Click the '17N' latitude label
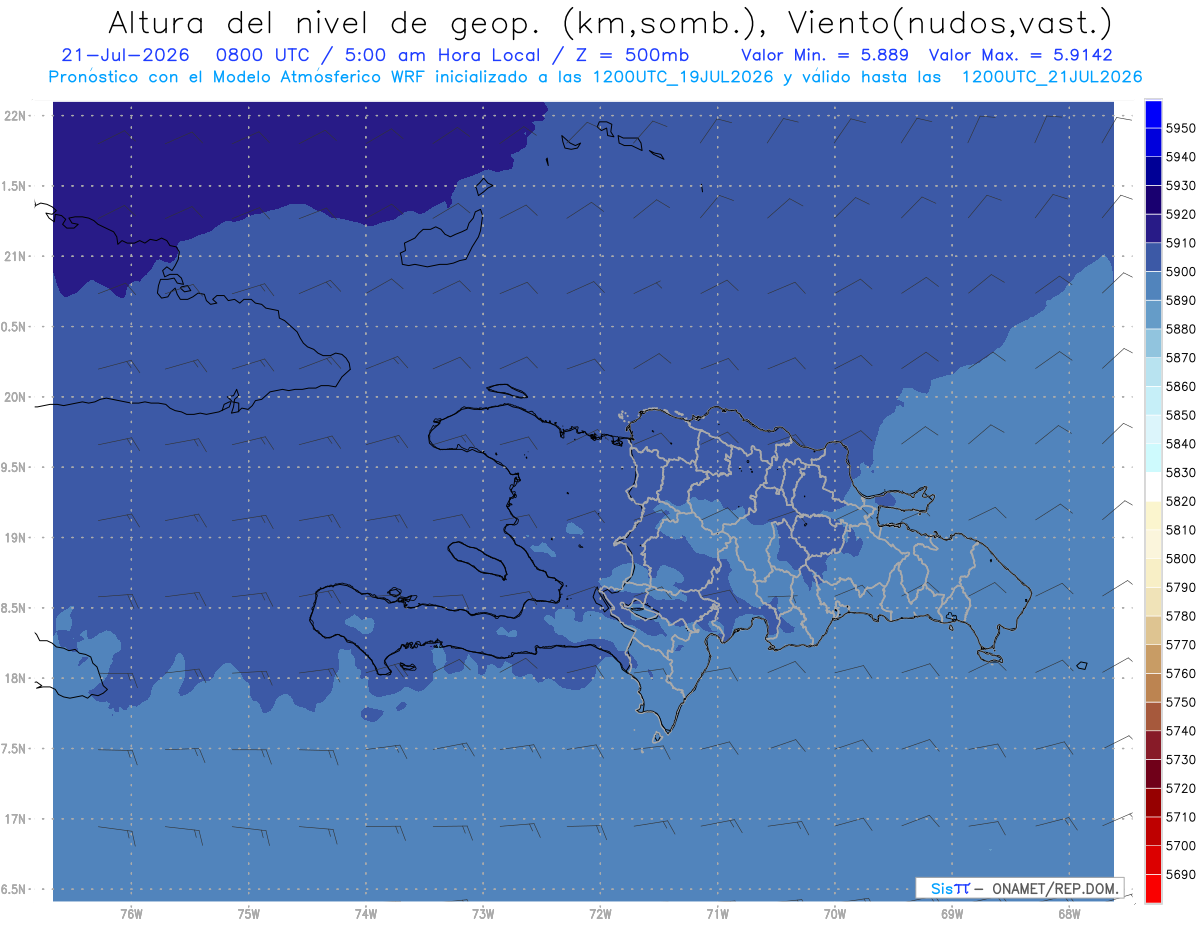Viewport: 1200px width, 927px height. click(x=15, y=819)
